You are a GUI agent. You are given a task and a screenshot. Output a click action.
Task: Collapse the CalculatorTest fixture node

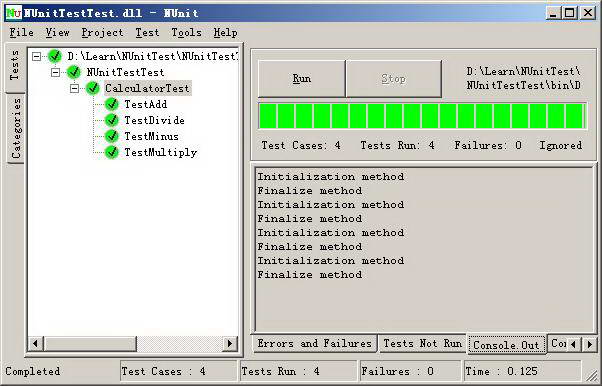pyautogui.click(x=74, y=88)
